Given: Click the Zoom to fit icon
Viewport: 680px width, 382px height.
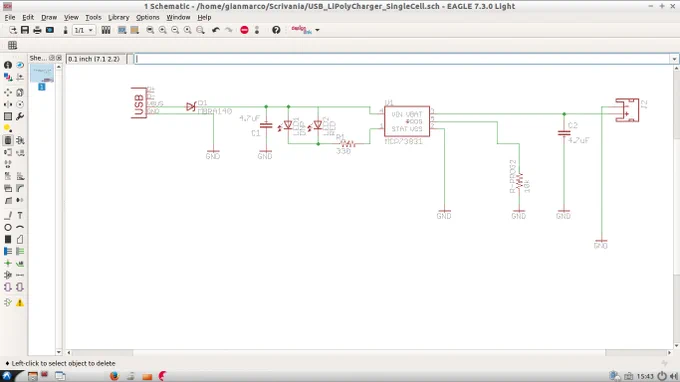Looking at the screenshot, I should (x=150, y=30).
